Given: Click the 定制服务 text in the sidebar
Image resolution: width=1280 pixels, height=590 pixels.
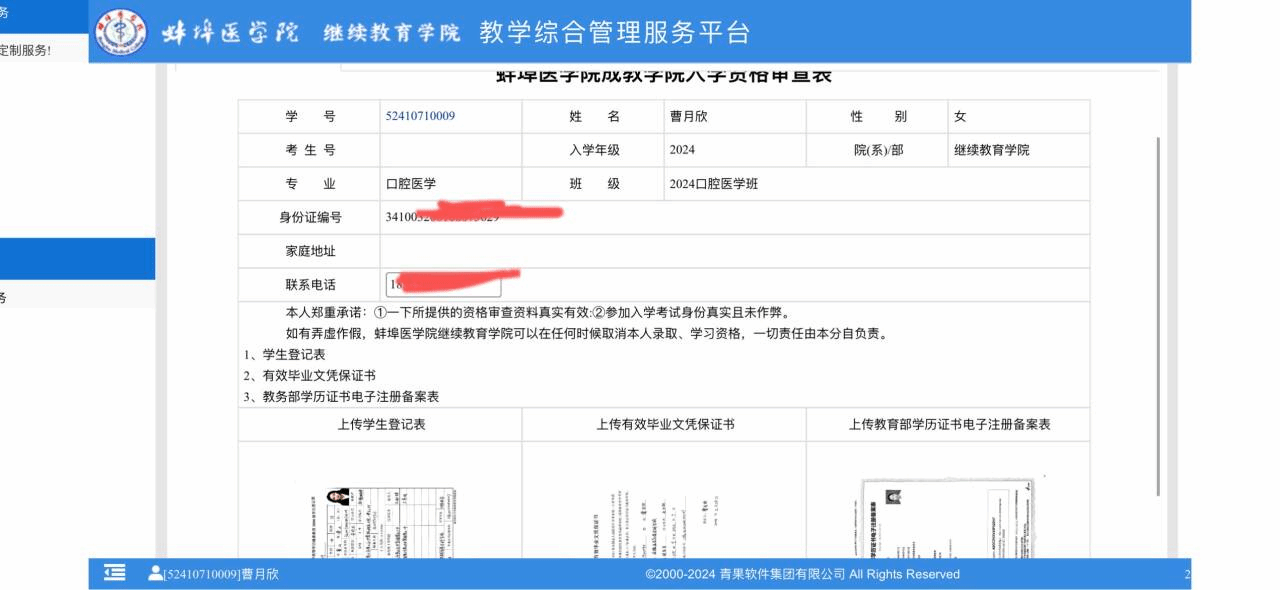Looking at the screenshot, I should [x=26, y=50].
